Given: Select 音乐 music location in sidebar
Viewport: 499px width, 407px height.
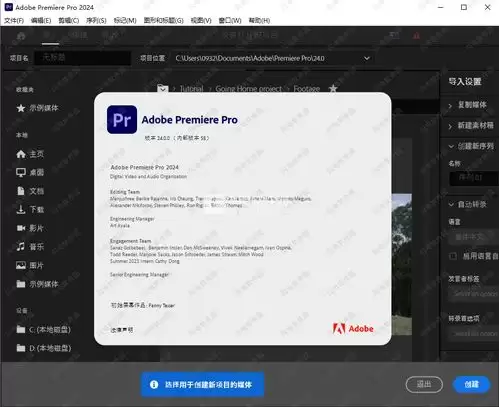Looking at the screenshot, I should 30,247.
